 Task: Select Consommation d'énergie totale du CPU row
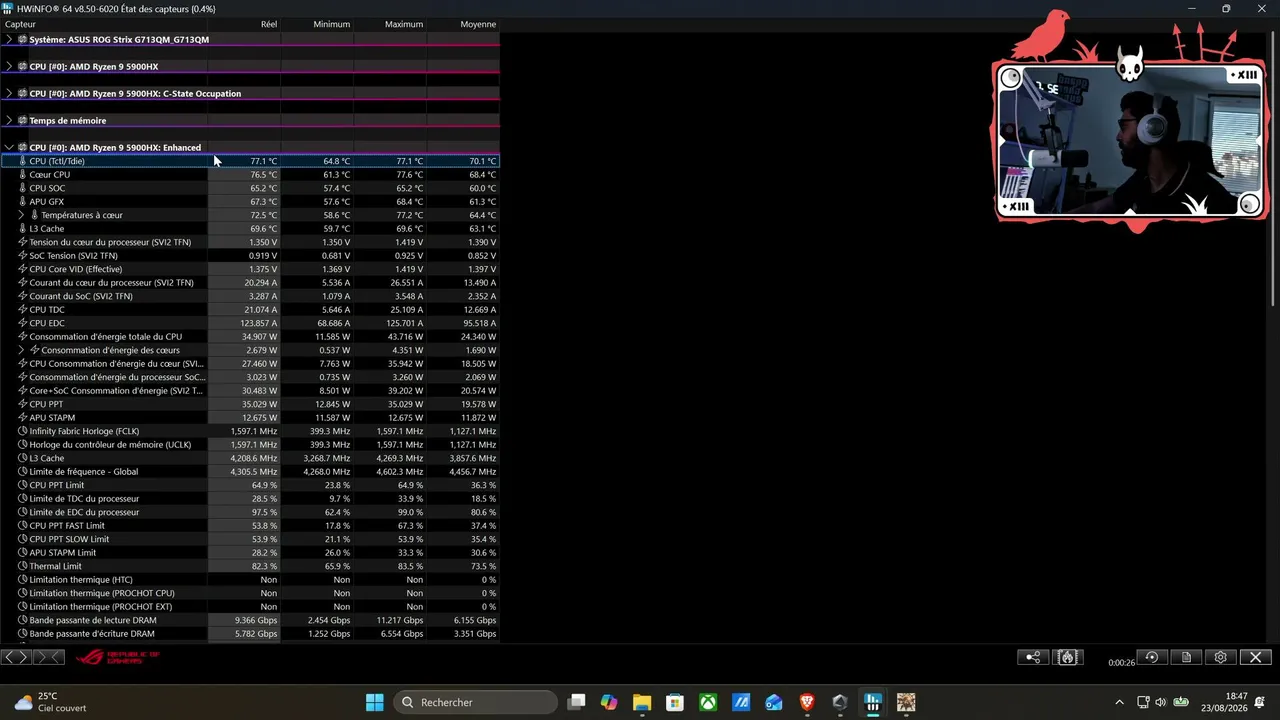coord(250,337)
